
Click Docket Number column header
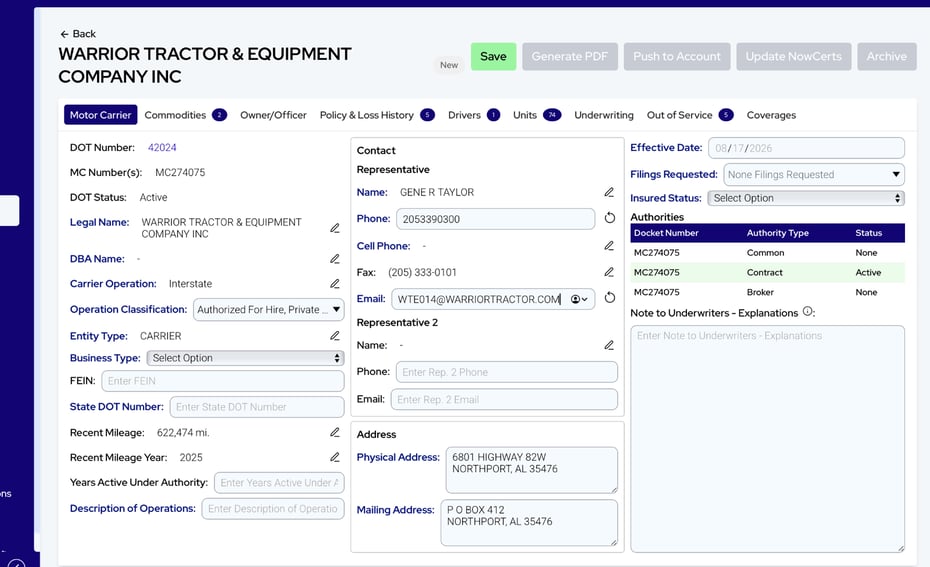[x=666, y=233]
